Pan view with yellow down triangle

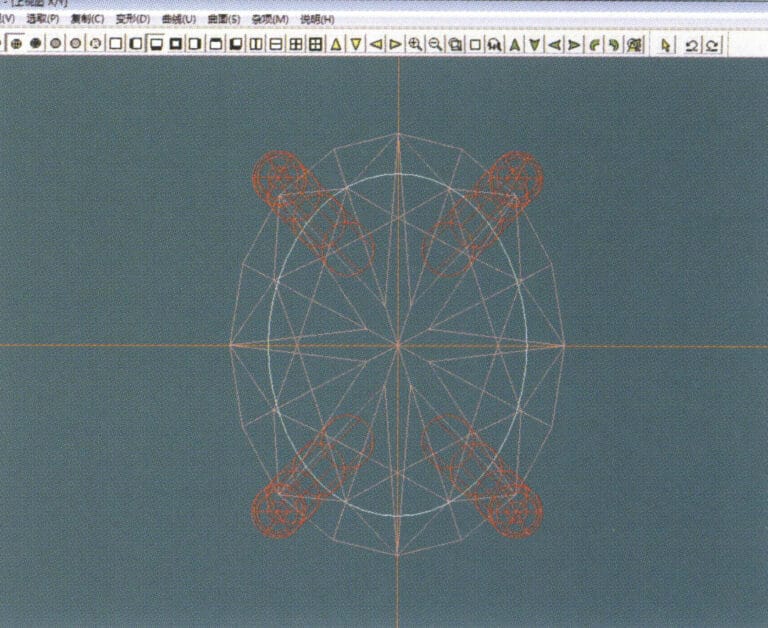pos(356,44)
